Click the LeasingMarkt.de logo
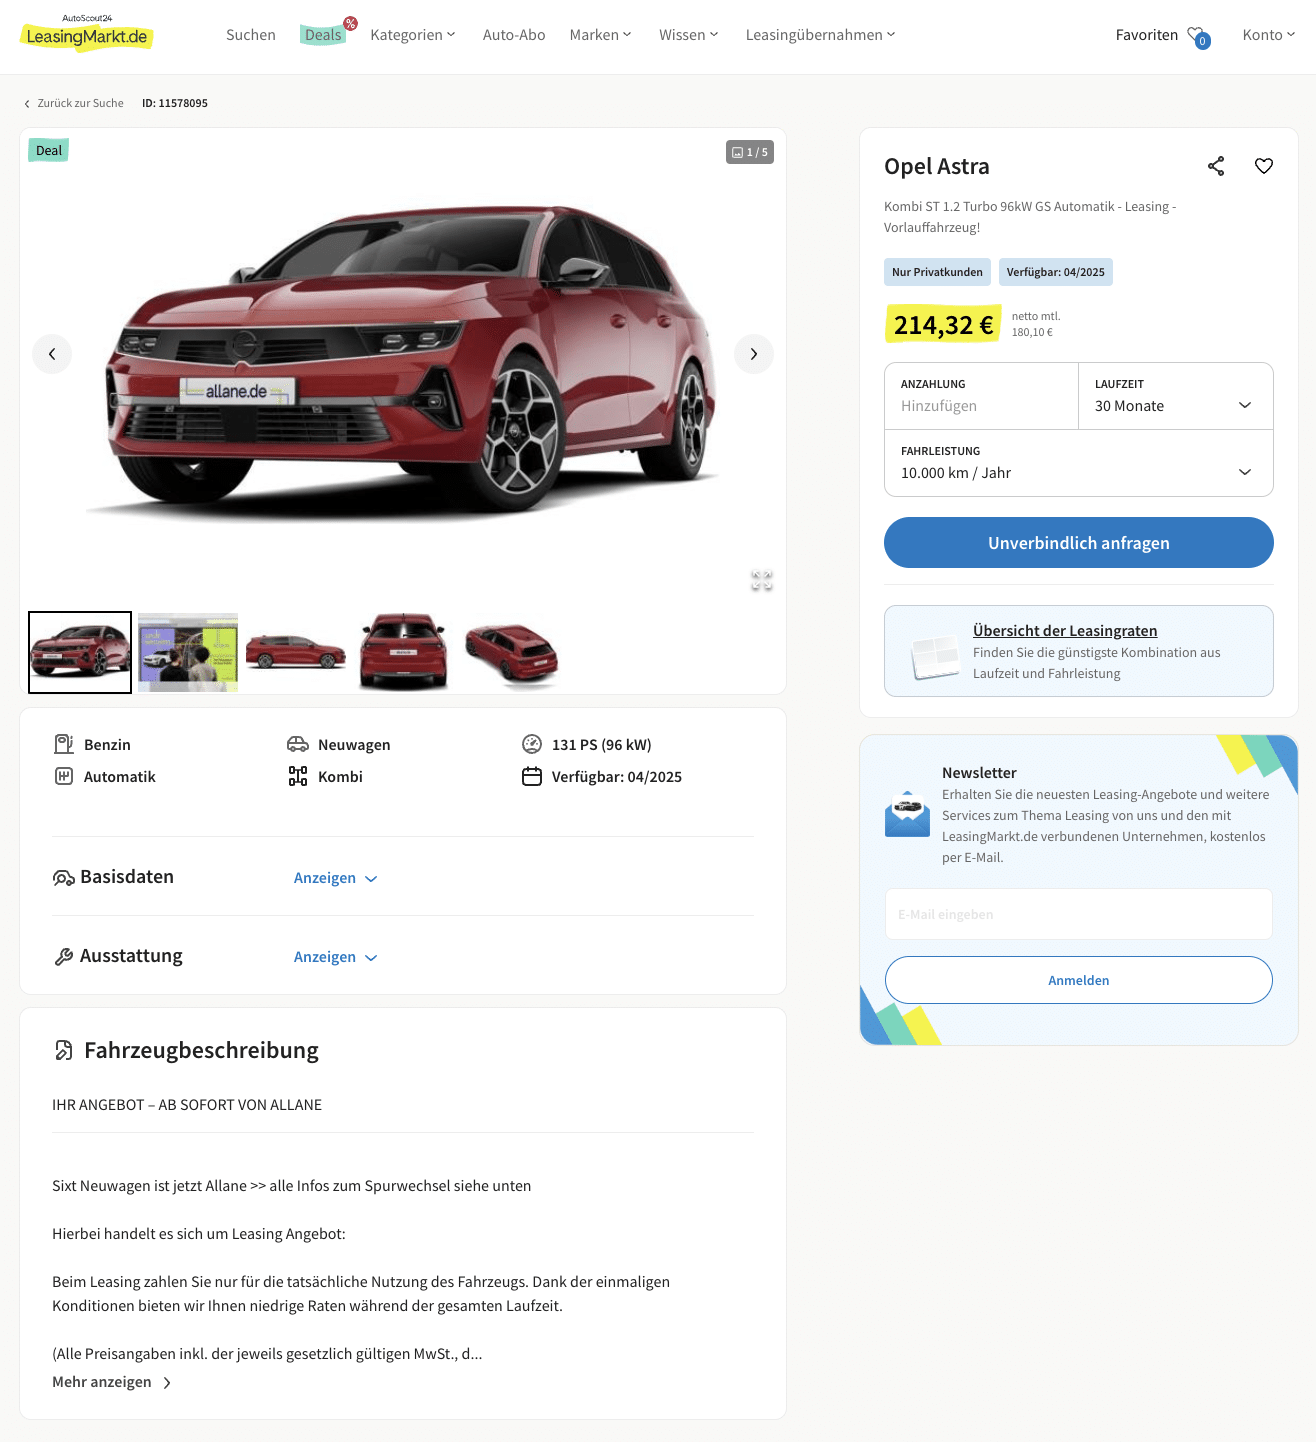Image resolution: width=1316 pixels, height=1442 pixels. point(87,33)
